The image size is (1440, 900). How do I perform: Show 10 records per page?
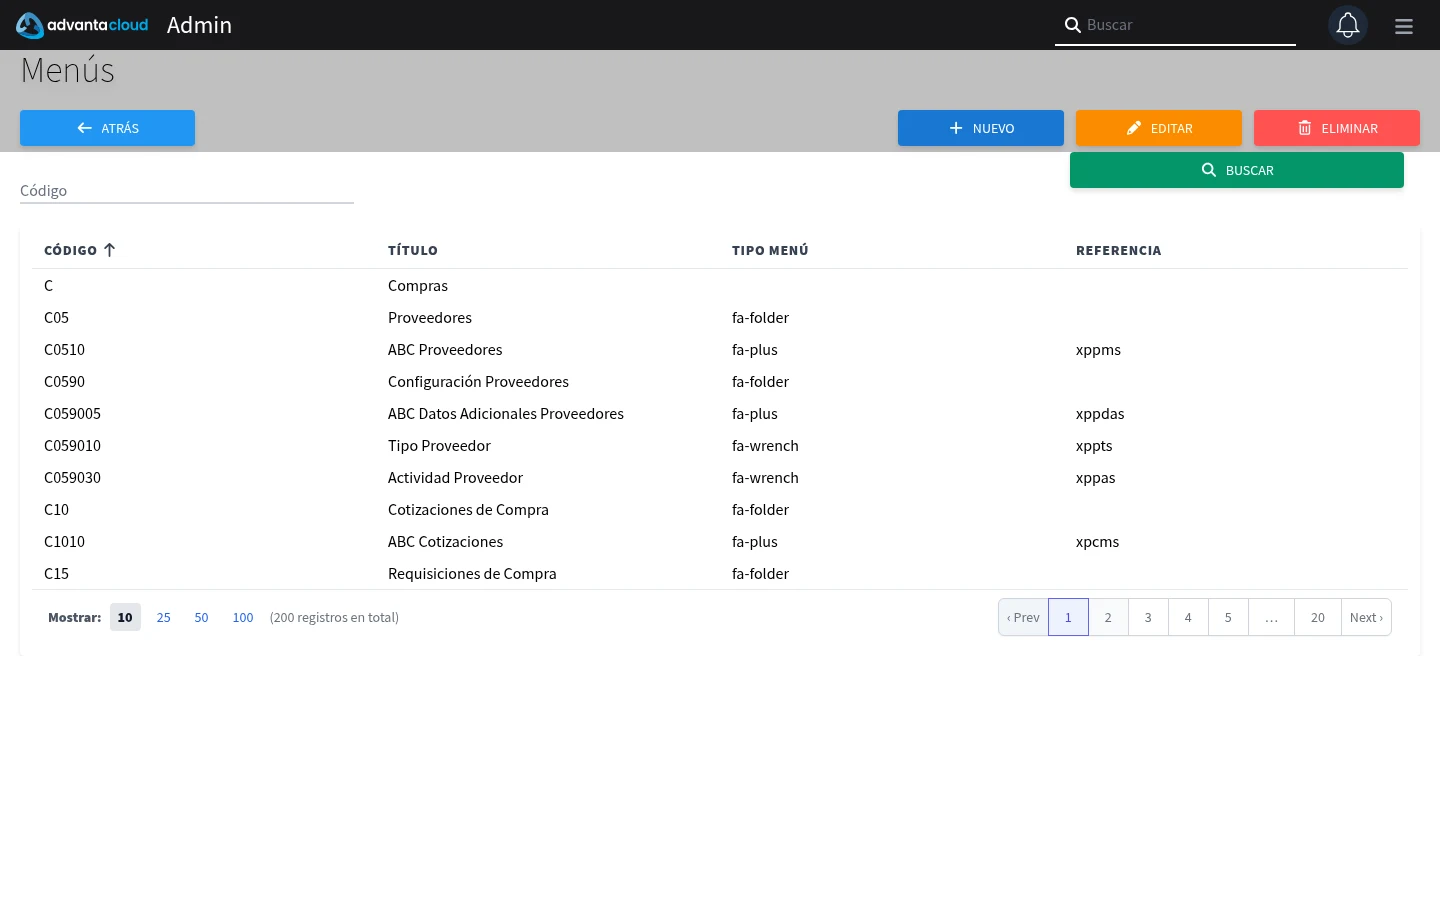125,617
